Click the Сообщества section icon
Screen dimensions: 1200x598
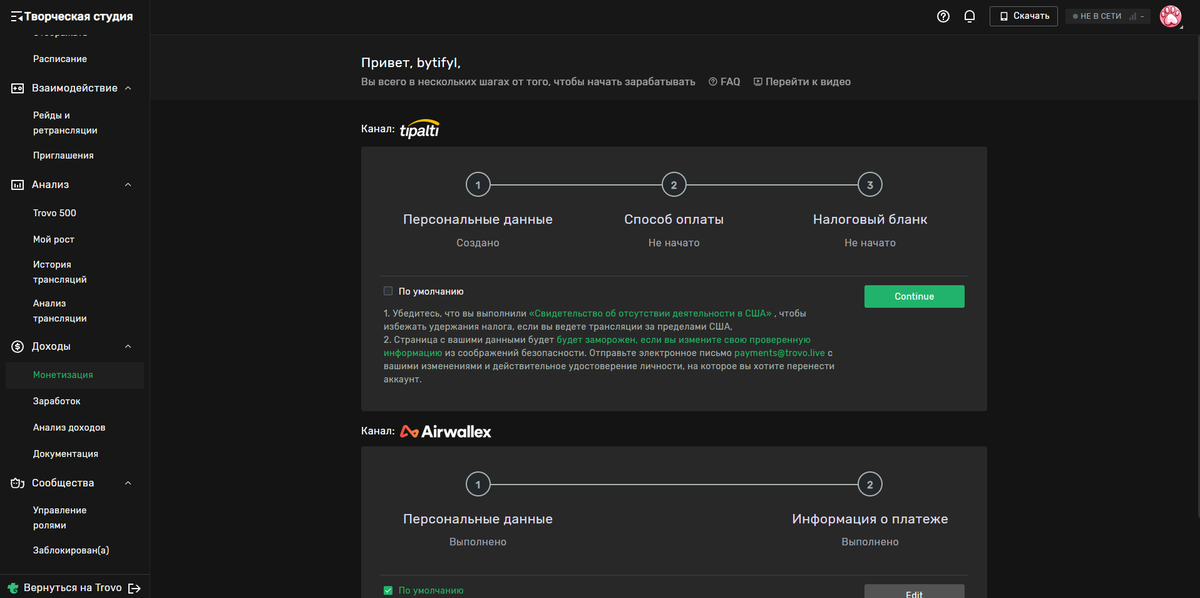[17, 483]
